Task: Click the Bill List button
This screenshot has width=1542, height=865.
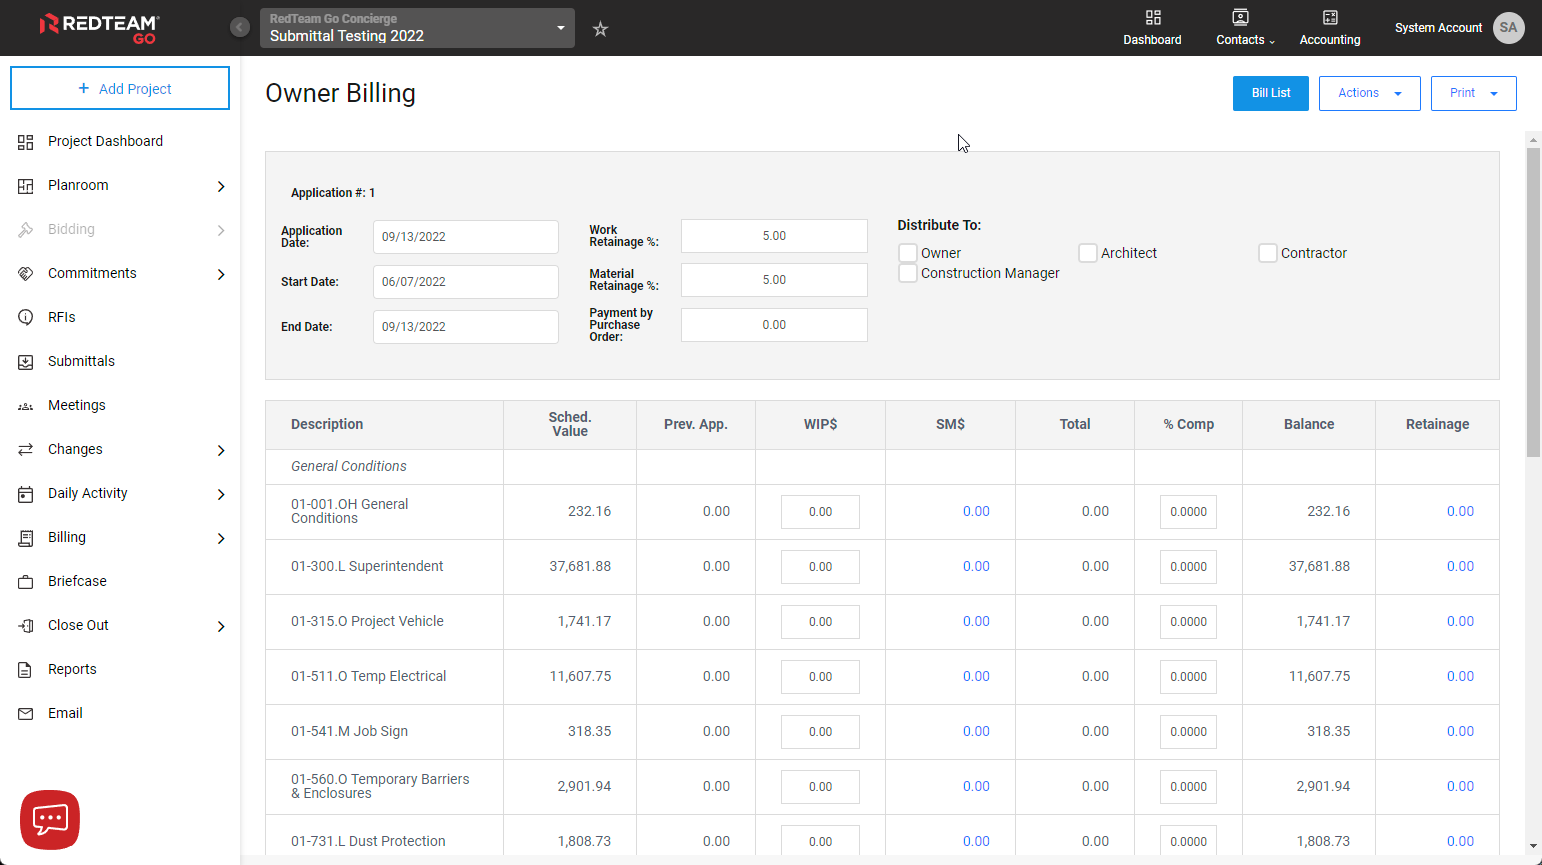Action: 1270,93
